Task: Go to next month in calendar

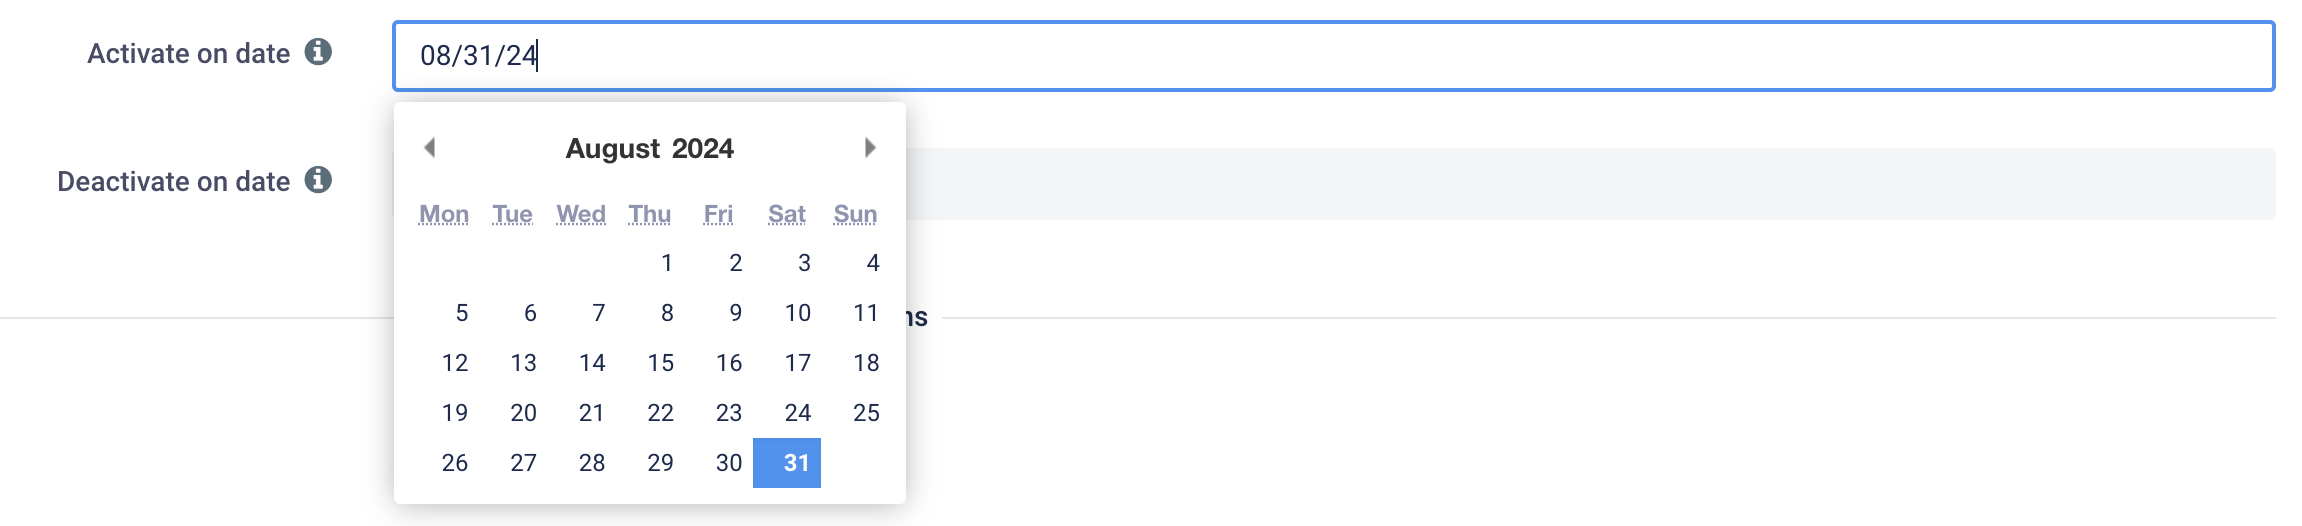Action: (x=870, y=148)
